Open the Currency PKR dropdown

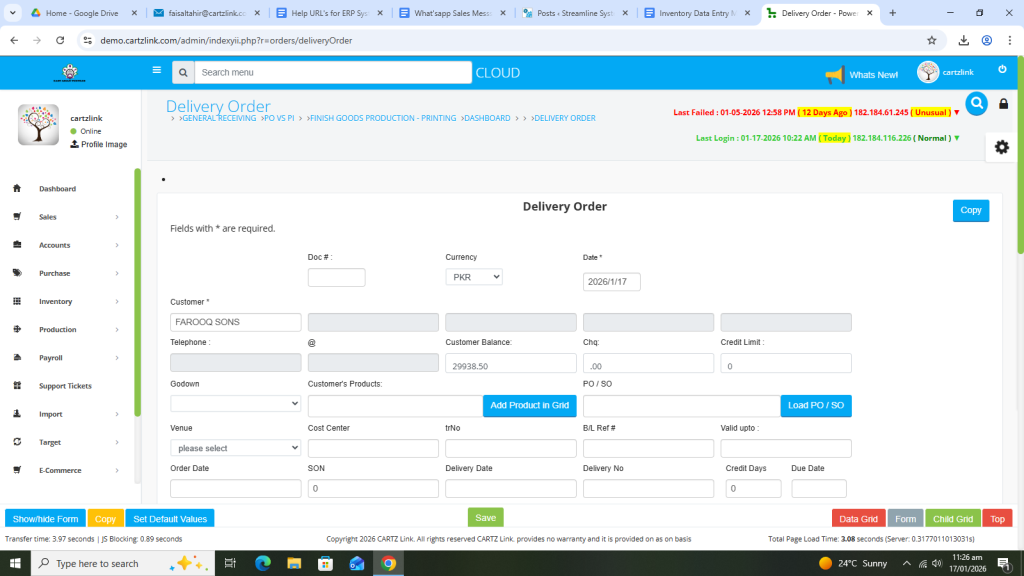pyautogui.click(x=473, y=277)
